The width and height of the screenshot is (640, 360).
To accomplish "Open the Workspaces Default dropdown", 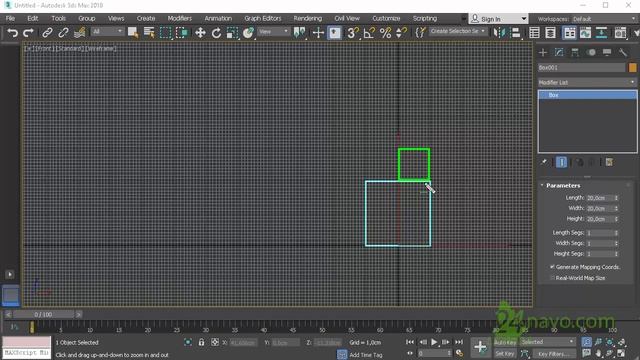I will pos(603,19).
